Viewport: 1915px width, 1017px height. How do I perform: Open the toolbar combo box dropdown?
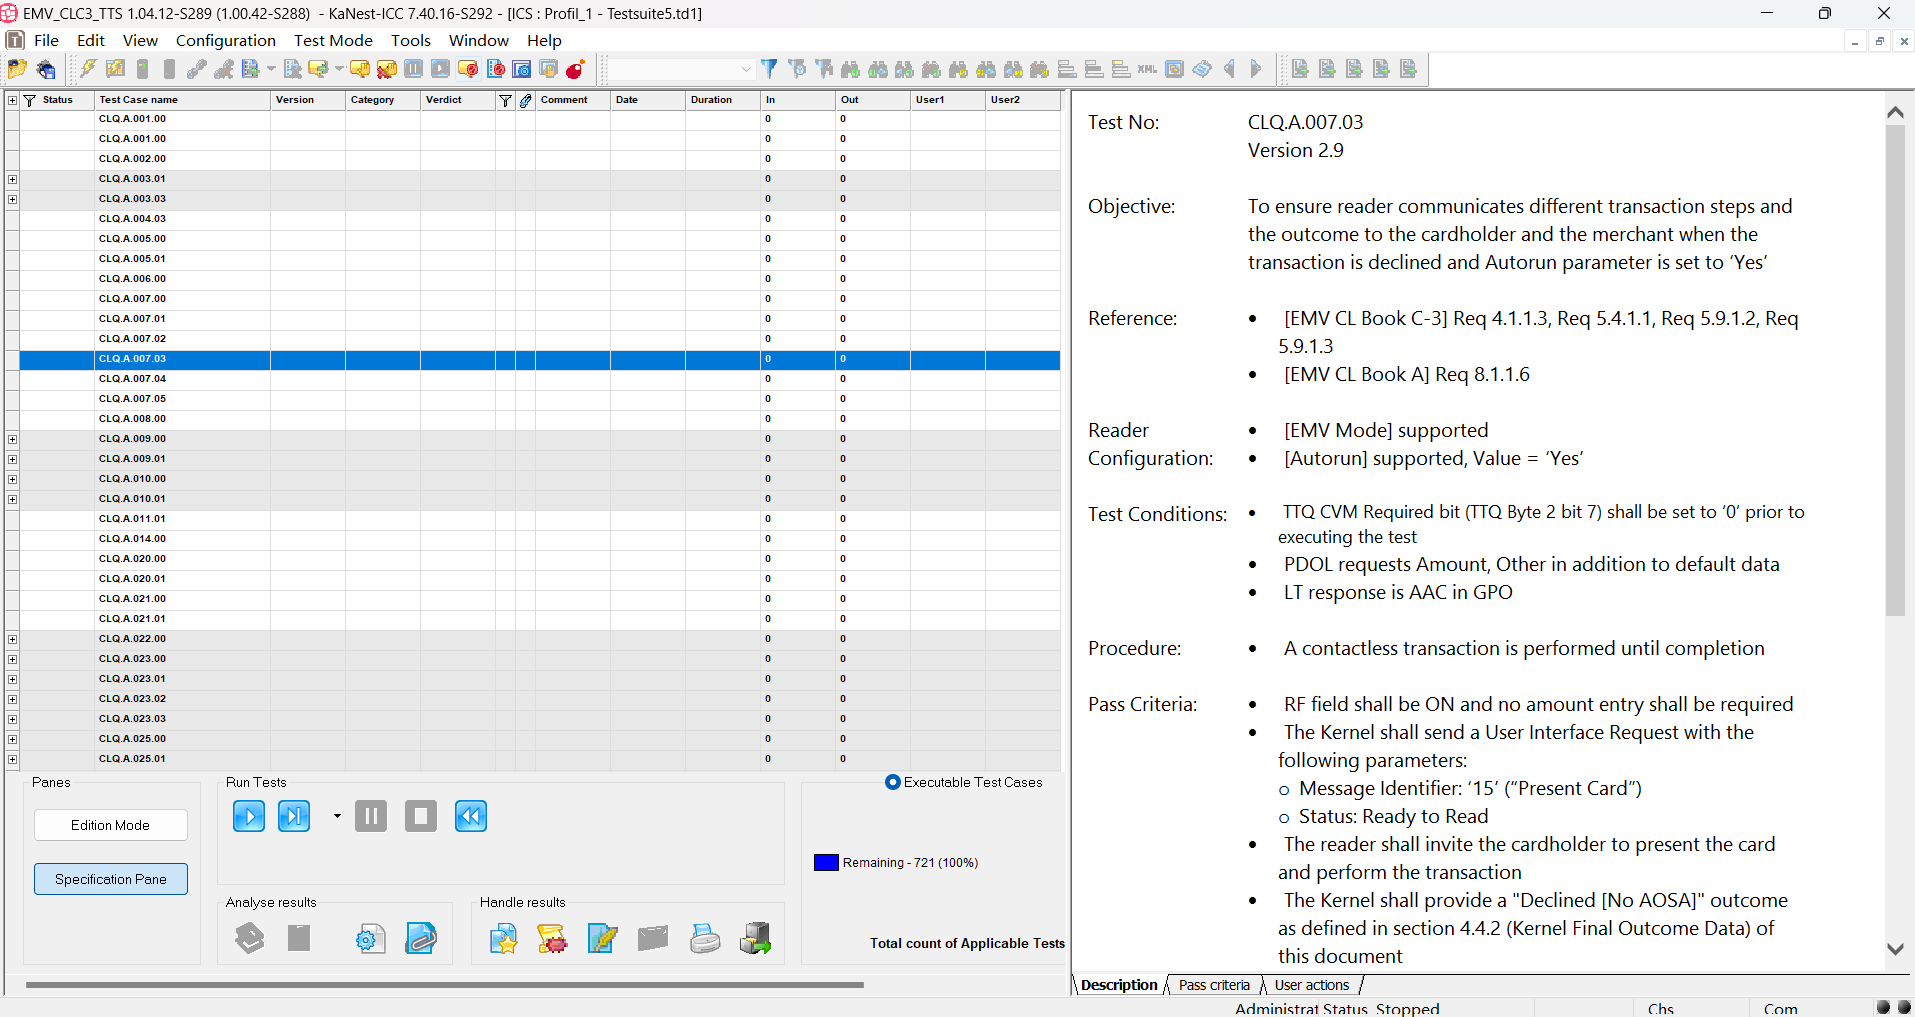[746, 69]
